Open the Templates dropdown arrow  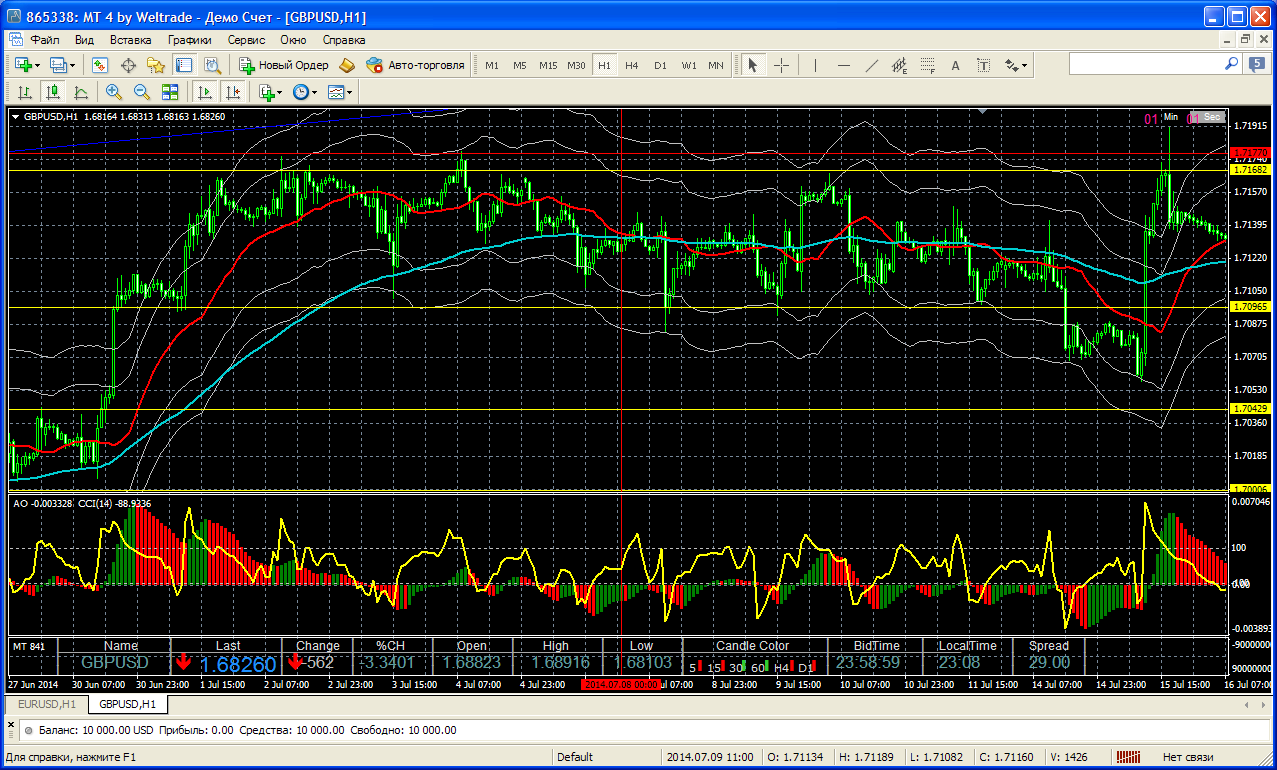350,92
